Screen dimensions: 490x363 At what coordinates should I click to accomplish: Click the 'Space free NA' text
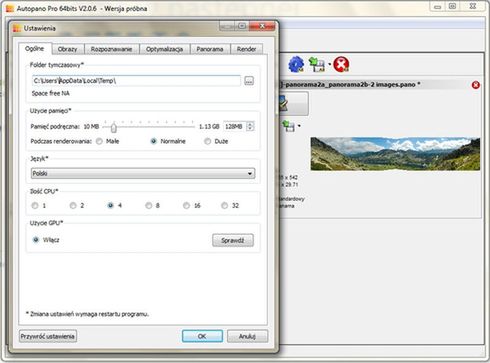click(x=51, y=94)
